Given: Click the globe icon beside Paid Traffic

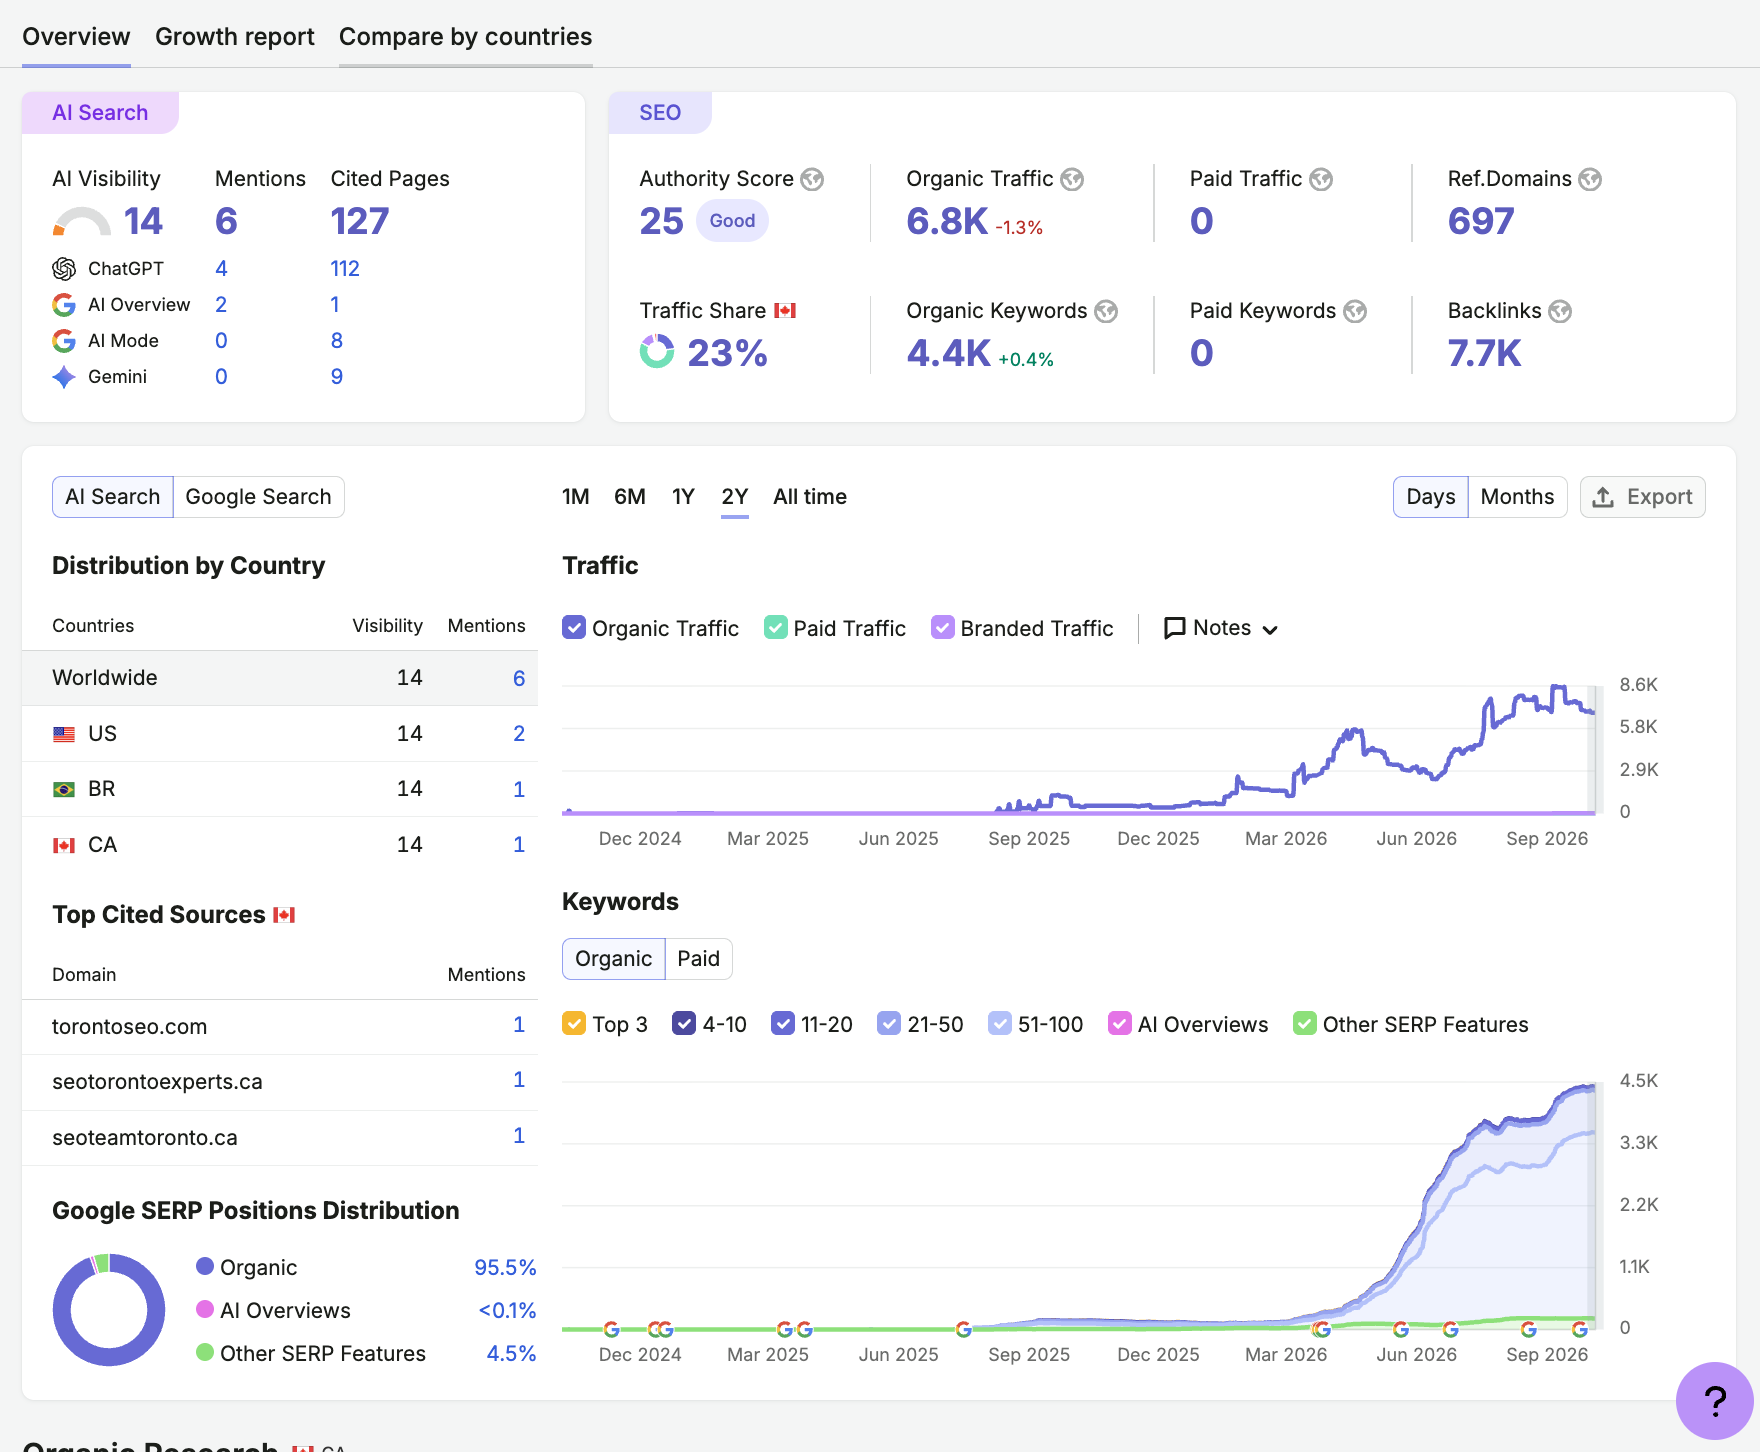Looking at the screenshot, I should click(x=1321, y=179).
